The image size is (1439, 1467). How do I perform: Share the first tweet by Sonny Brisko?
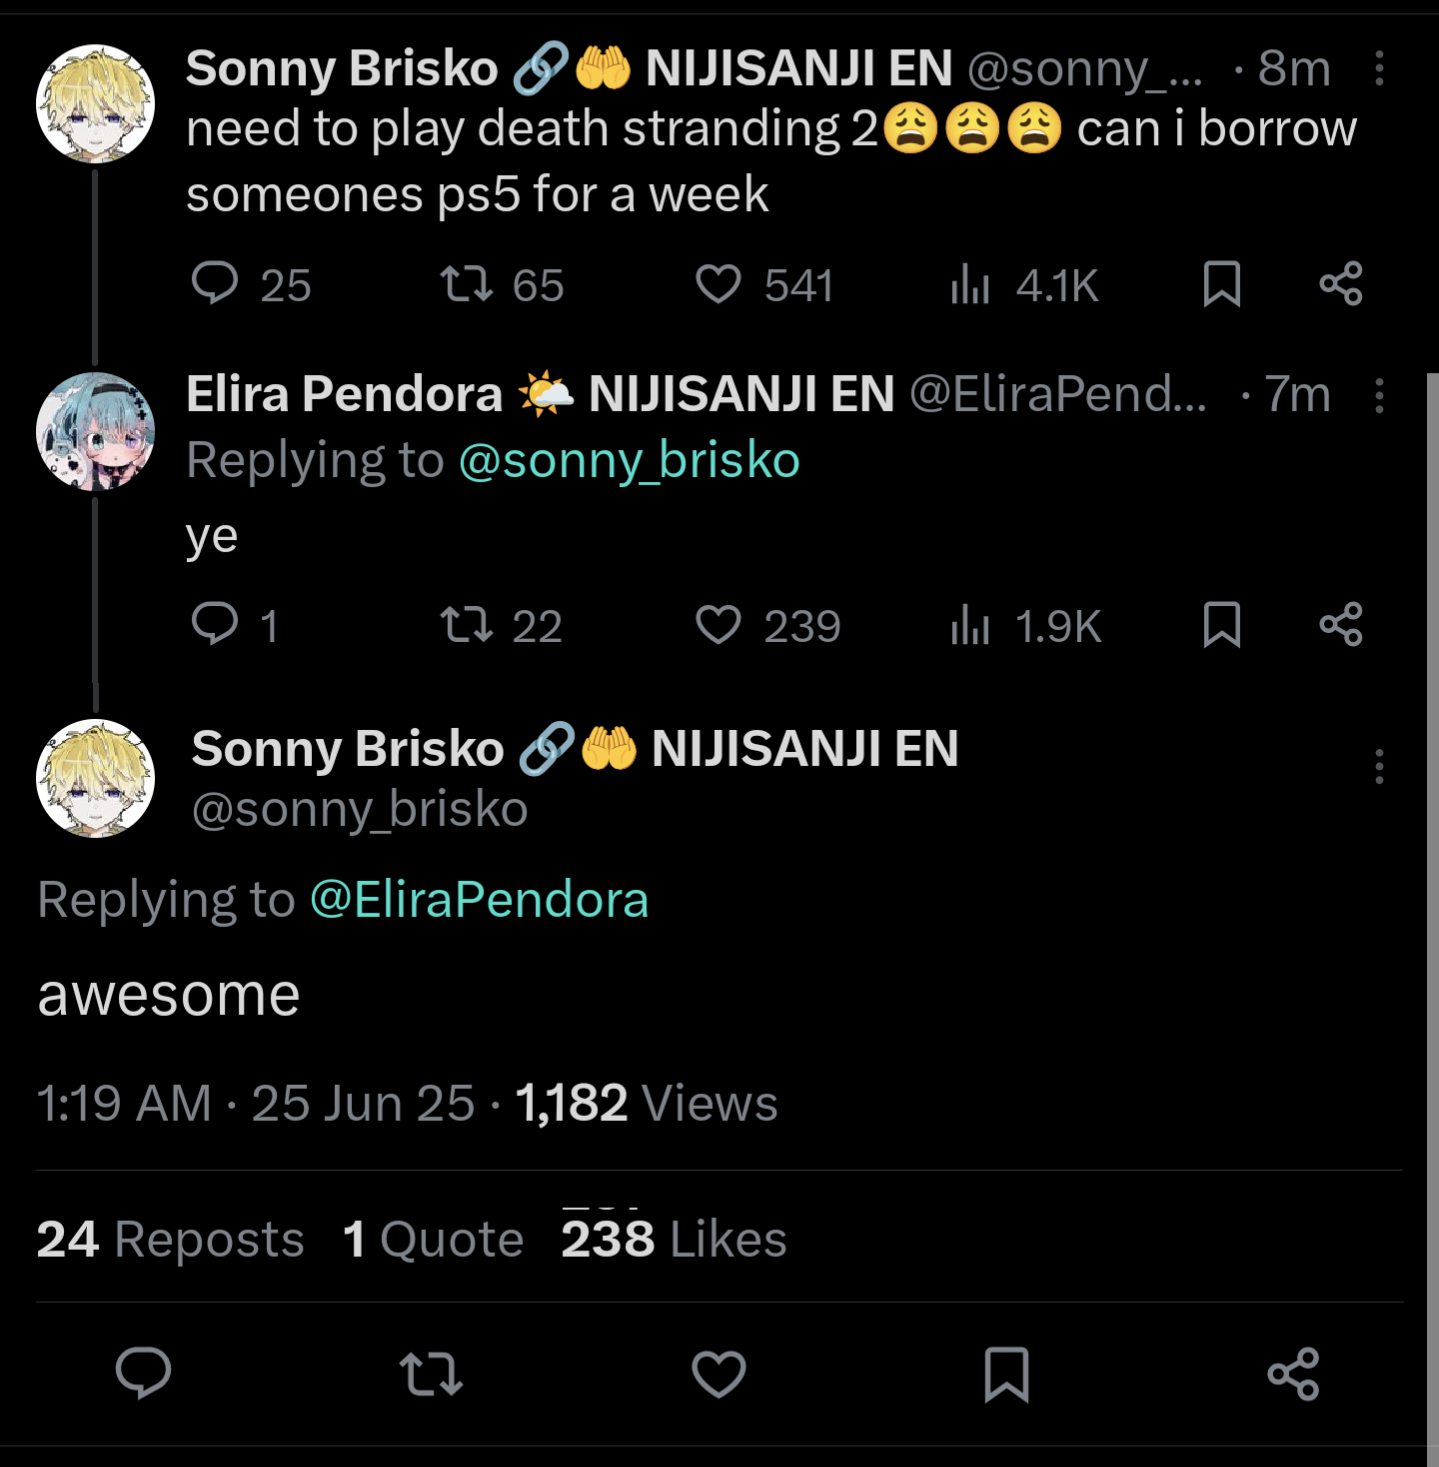(x=1341, y=284)
